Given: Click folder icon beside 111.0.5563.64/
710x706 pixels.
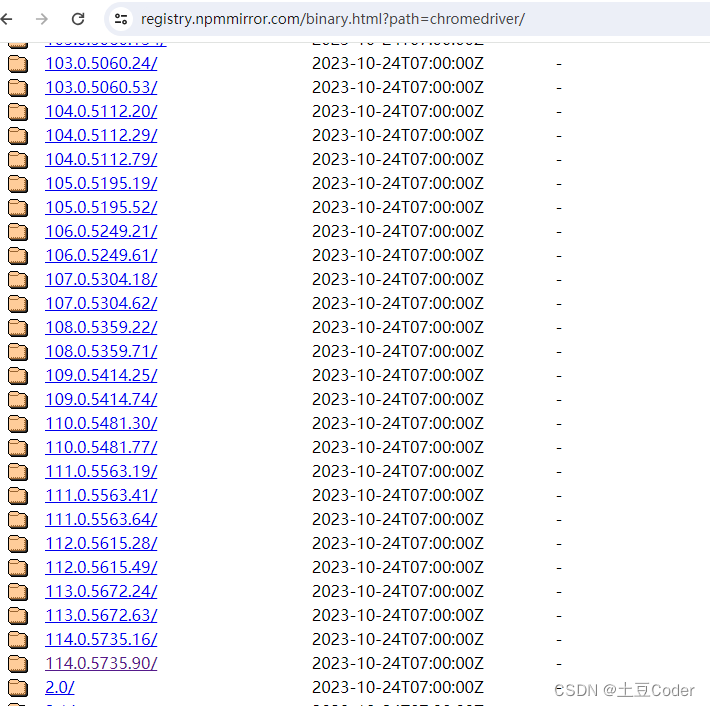Looking at the screenshot, I should pyautogui.click(x=18, y=520).
